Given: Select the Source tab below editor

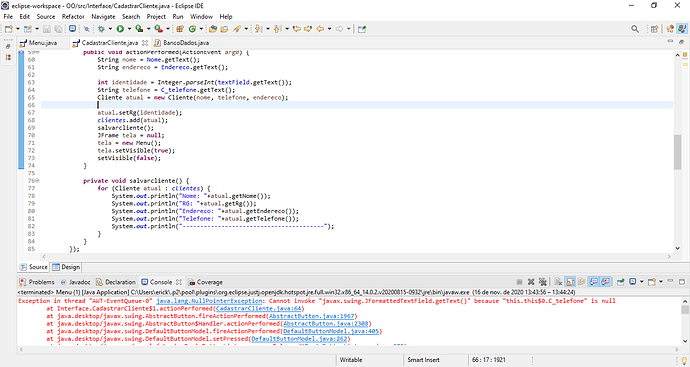Looking at the screenshot, I should (34, 267).
